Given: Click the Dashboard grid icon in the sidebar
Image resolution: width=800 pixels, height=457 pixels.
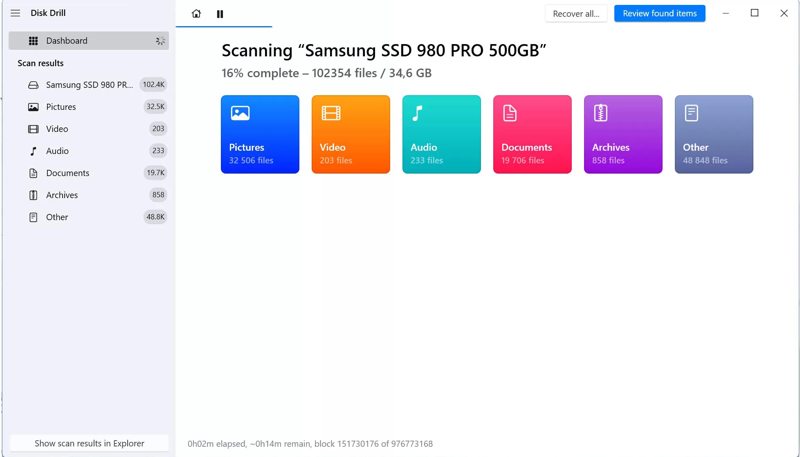Looking at the screenshot, I should 33,41.
